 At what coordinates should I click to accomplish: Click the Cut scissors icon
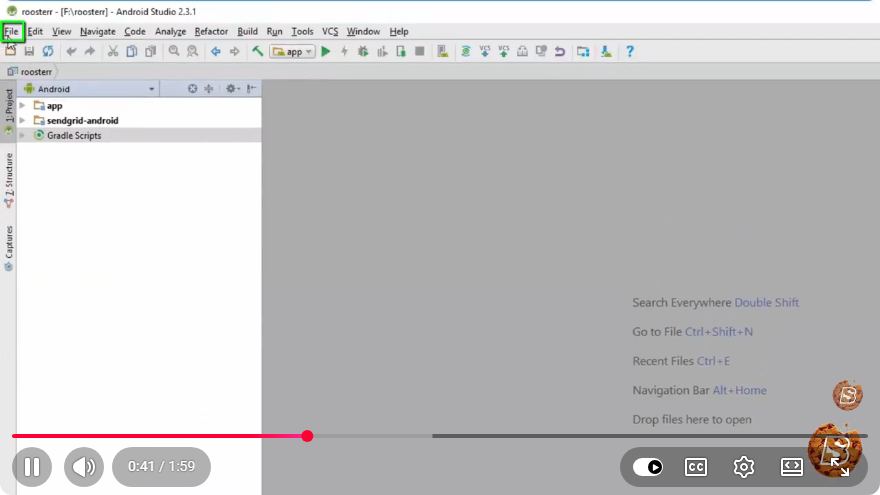113,52
